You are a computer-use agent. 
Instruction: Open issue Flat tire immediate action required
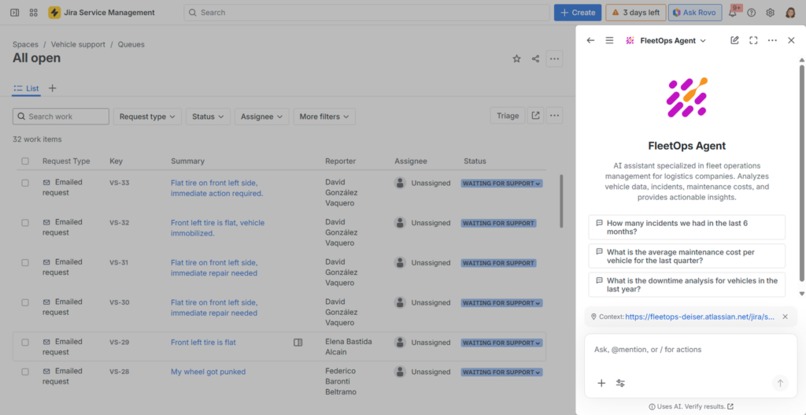tap(216, 188)
